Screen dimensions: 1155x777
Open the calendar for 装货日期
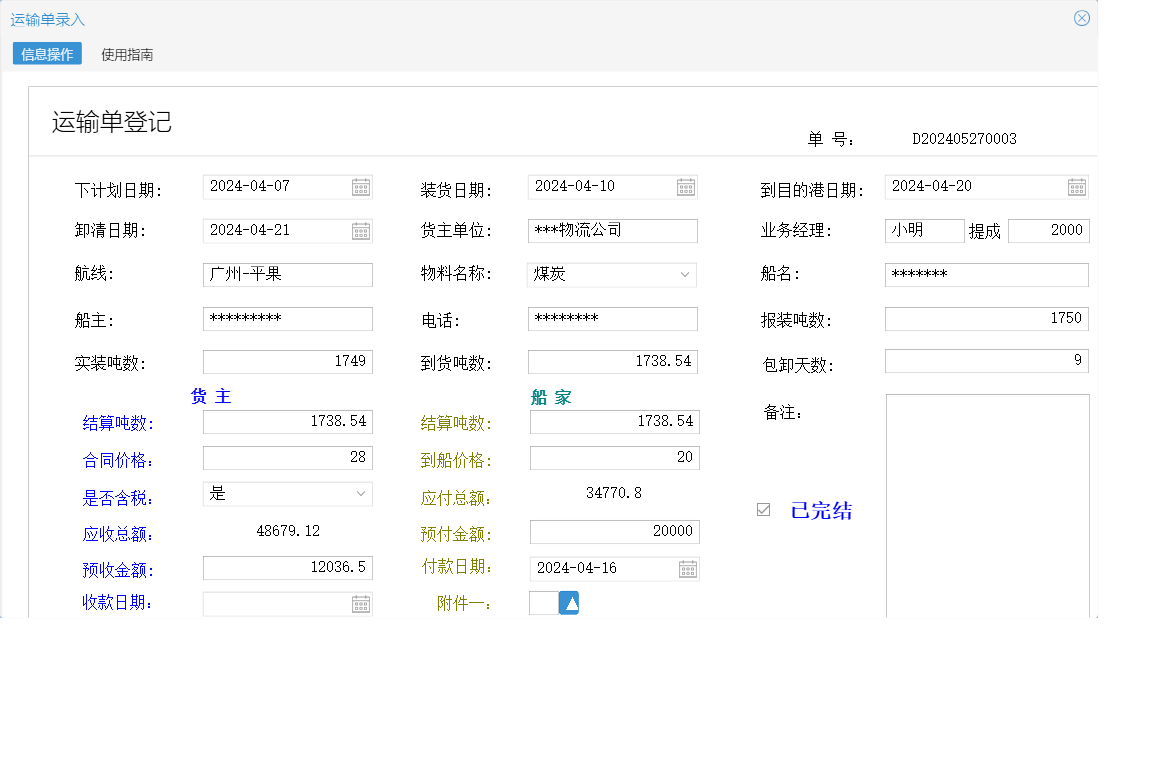[x=685, y=186]
